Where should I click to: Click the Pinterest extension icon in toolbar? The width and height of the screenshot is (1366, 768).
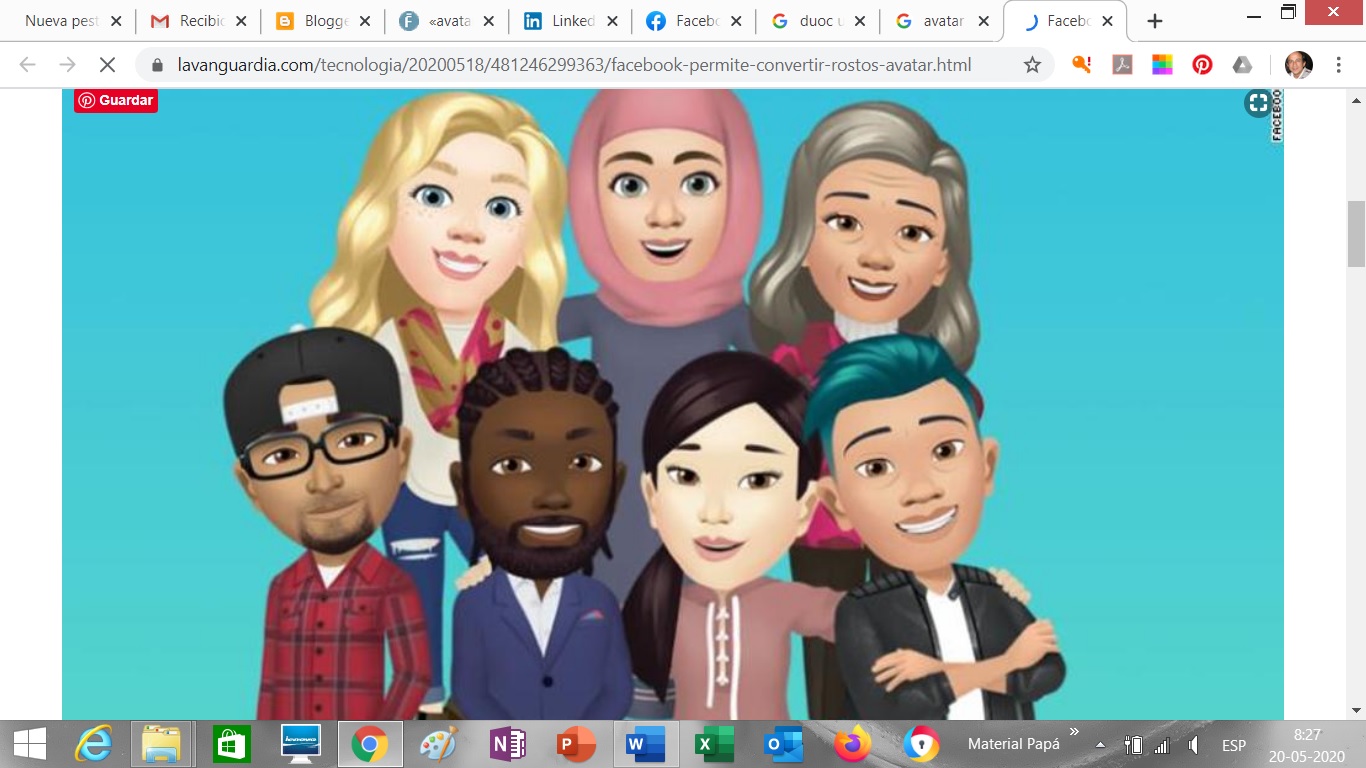[1202, 65]
